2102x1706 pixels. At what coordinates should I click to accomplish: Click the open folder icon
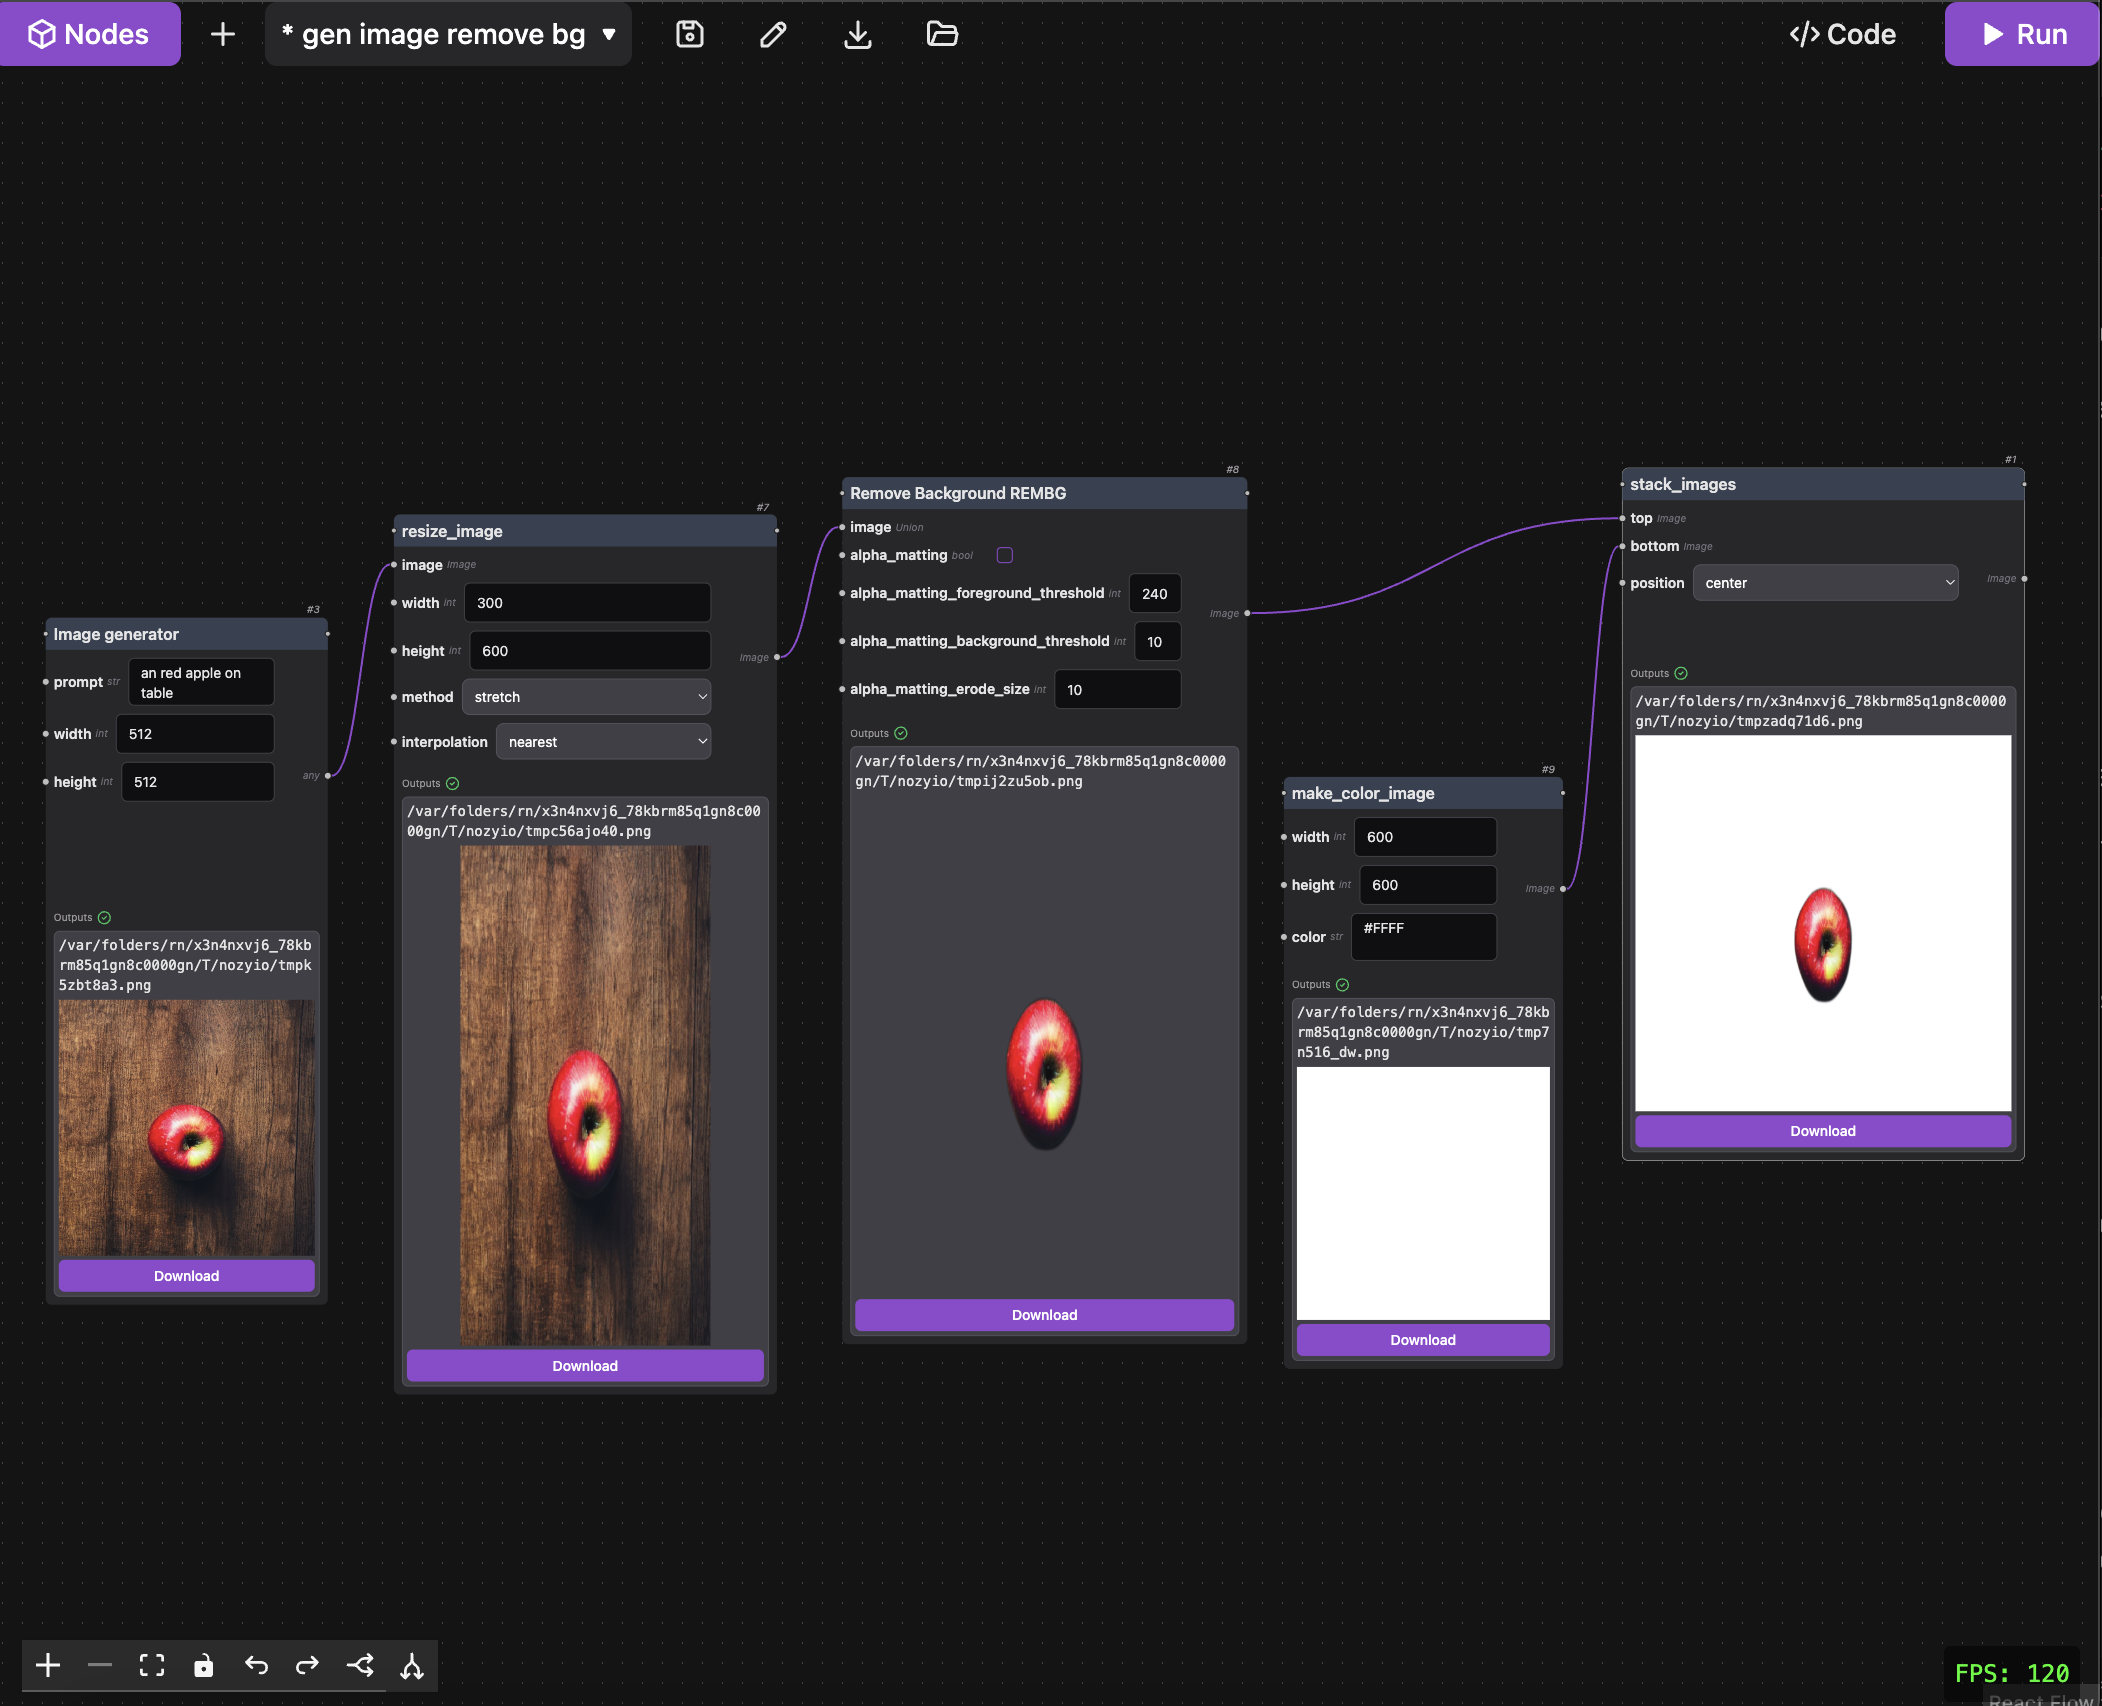(x=942, y=34)
